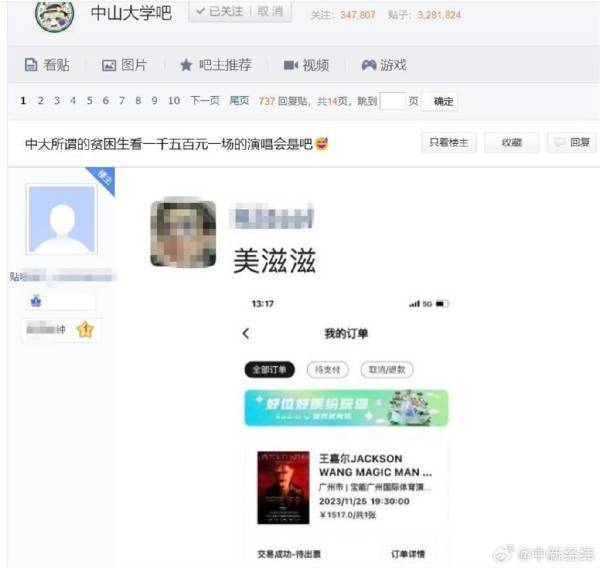Click the 收藏 favorite button
The width and height of the screenshot is (600, 568).
point(512,142)
